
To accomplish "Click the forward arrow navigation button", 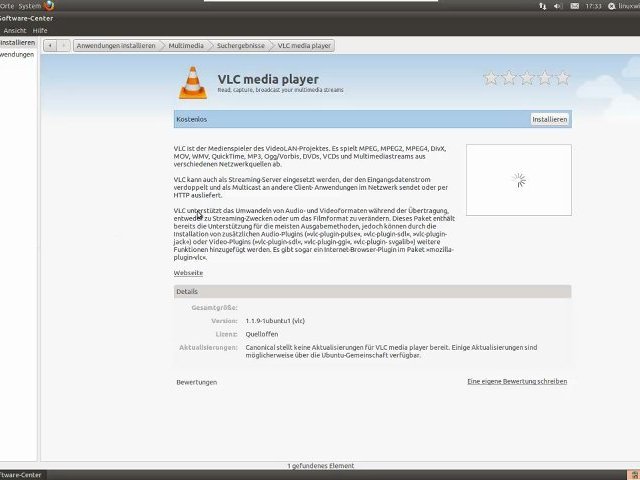I will [x=64, y=45].
